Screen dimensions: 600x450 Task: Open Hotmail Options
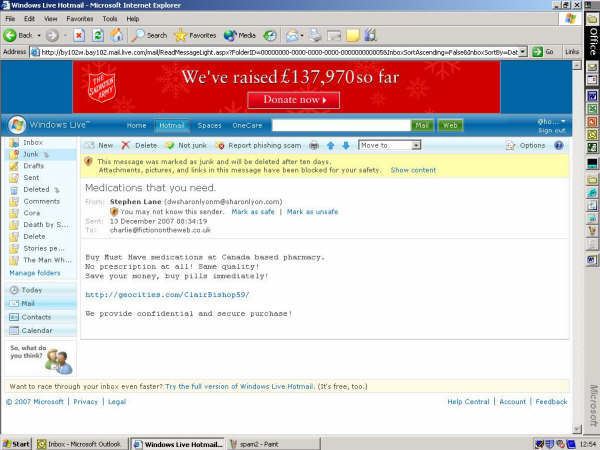point(525,145)
